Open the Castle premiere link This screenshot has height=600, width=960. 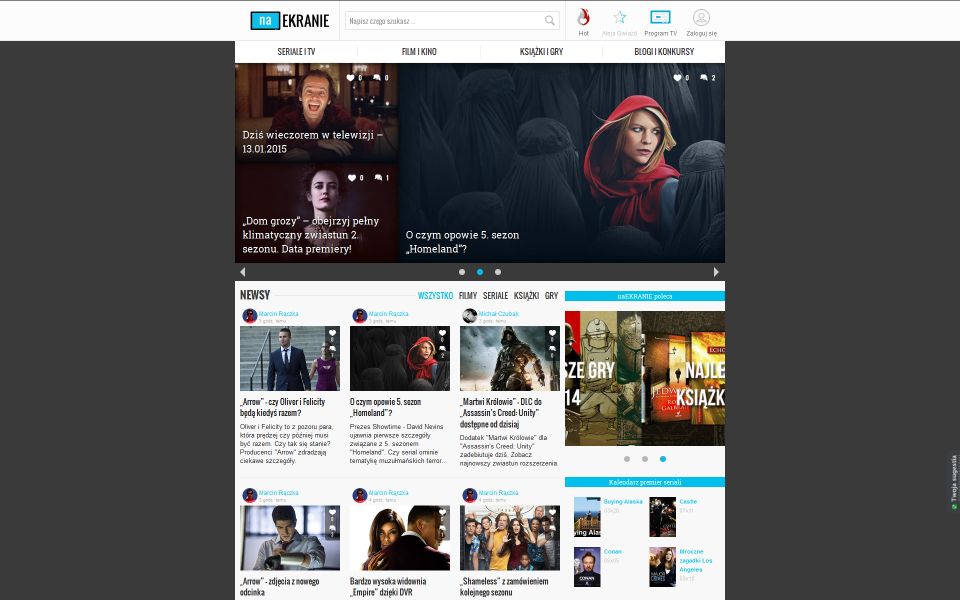click(x=688, y=501)
